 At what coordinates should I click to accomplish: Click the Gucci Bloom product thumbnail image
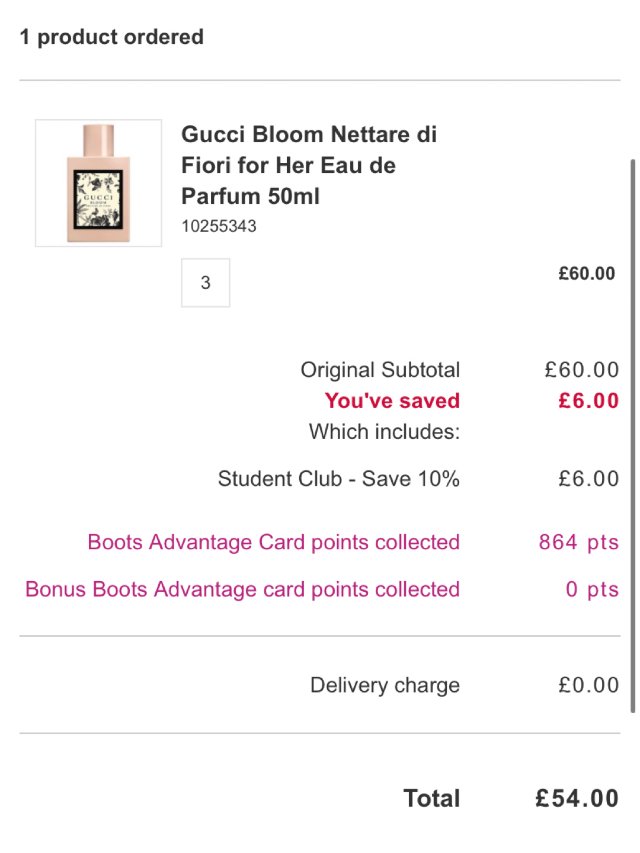(97, 180)
